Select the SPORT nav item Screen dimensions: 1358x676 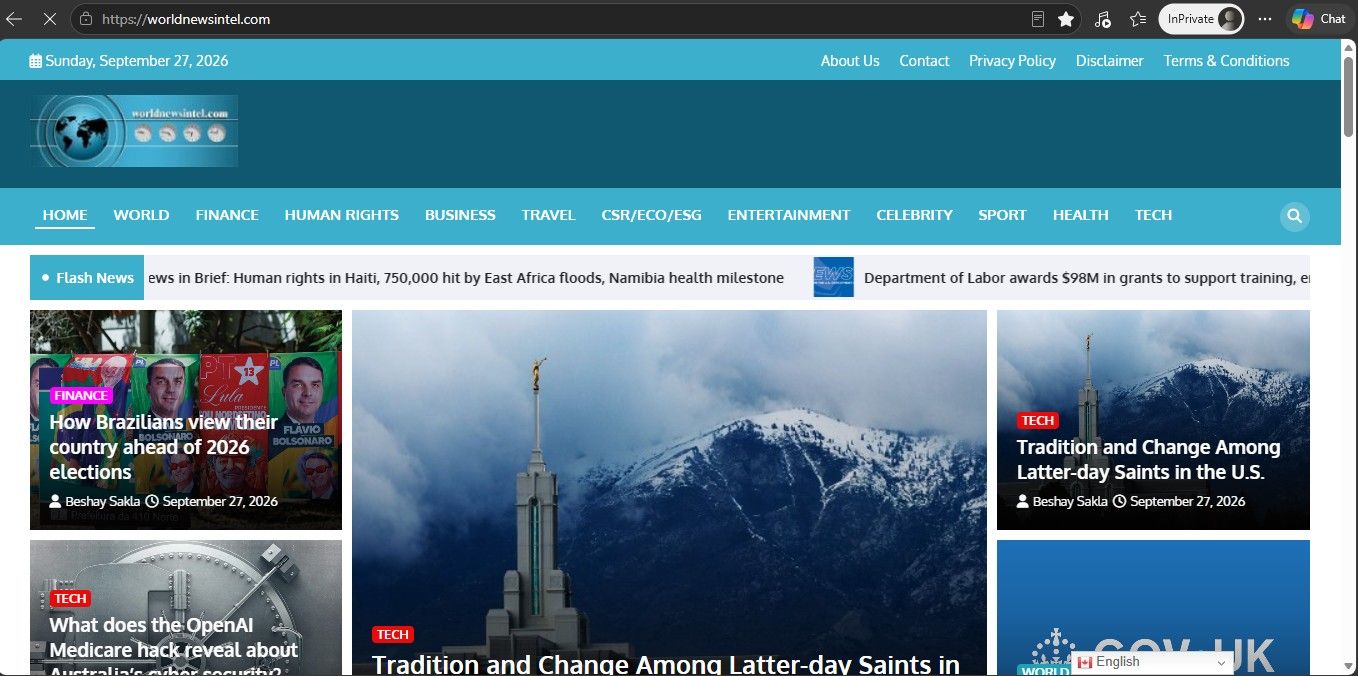pyautogui.click(x=1002, y=215)
